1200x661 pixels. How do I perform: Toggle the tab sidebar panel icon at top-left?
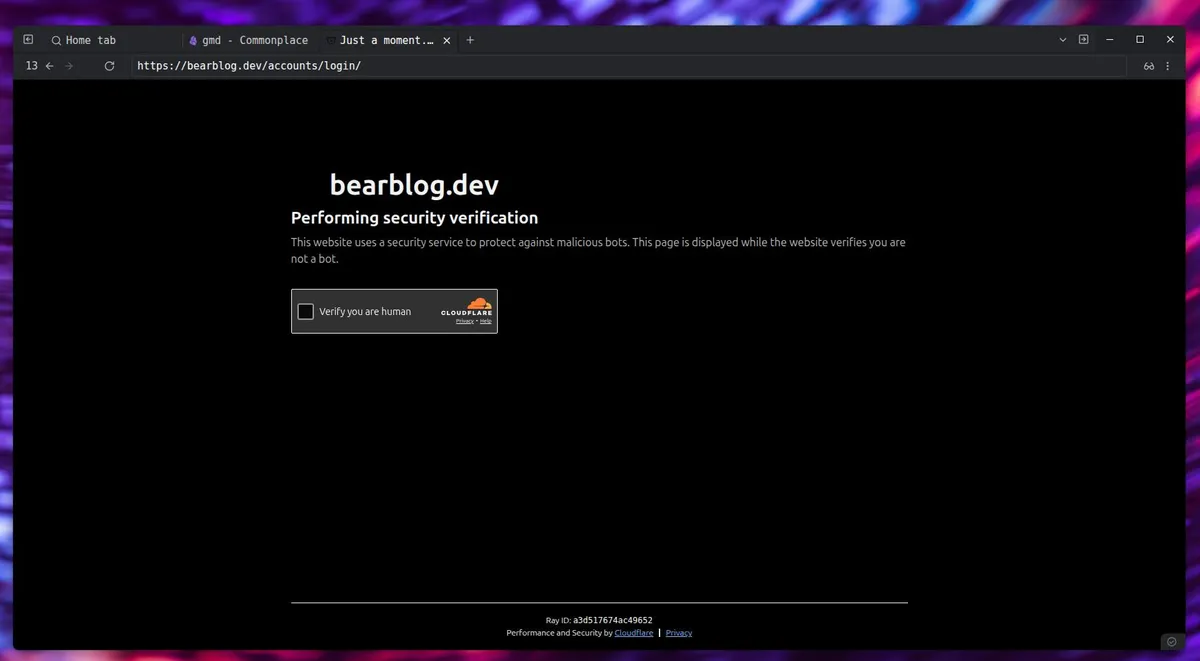coord(28,40)
